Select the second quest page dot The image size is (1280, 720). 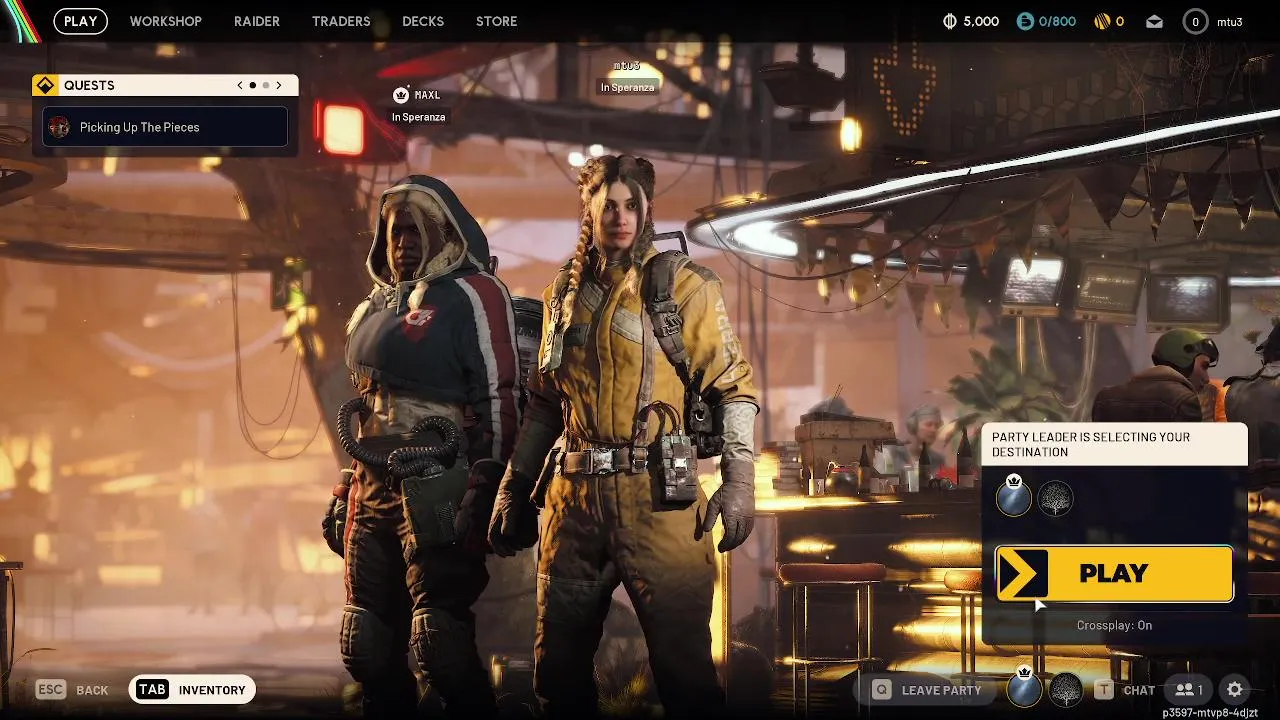pos(266,86)
